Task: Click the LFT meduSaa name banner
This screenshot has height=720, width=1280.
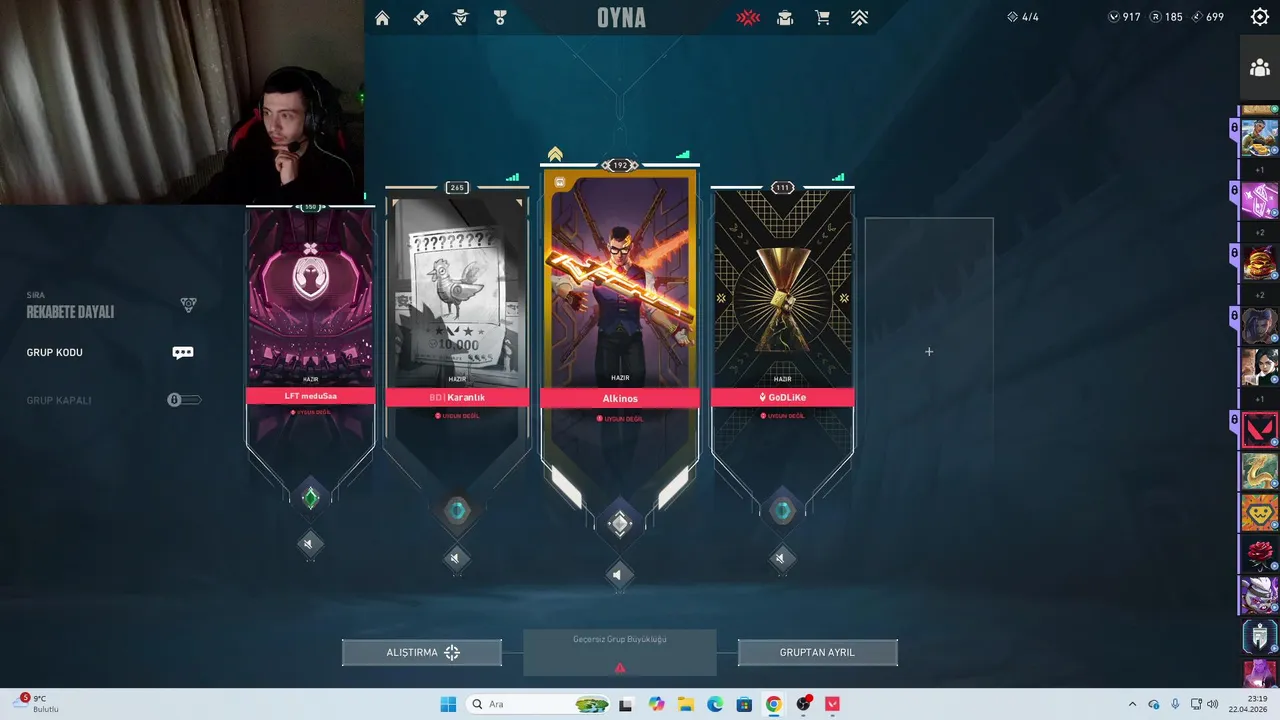Action: point(310,396)
